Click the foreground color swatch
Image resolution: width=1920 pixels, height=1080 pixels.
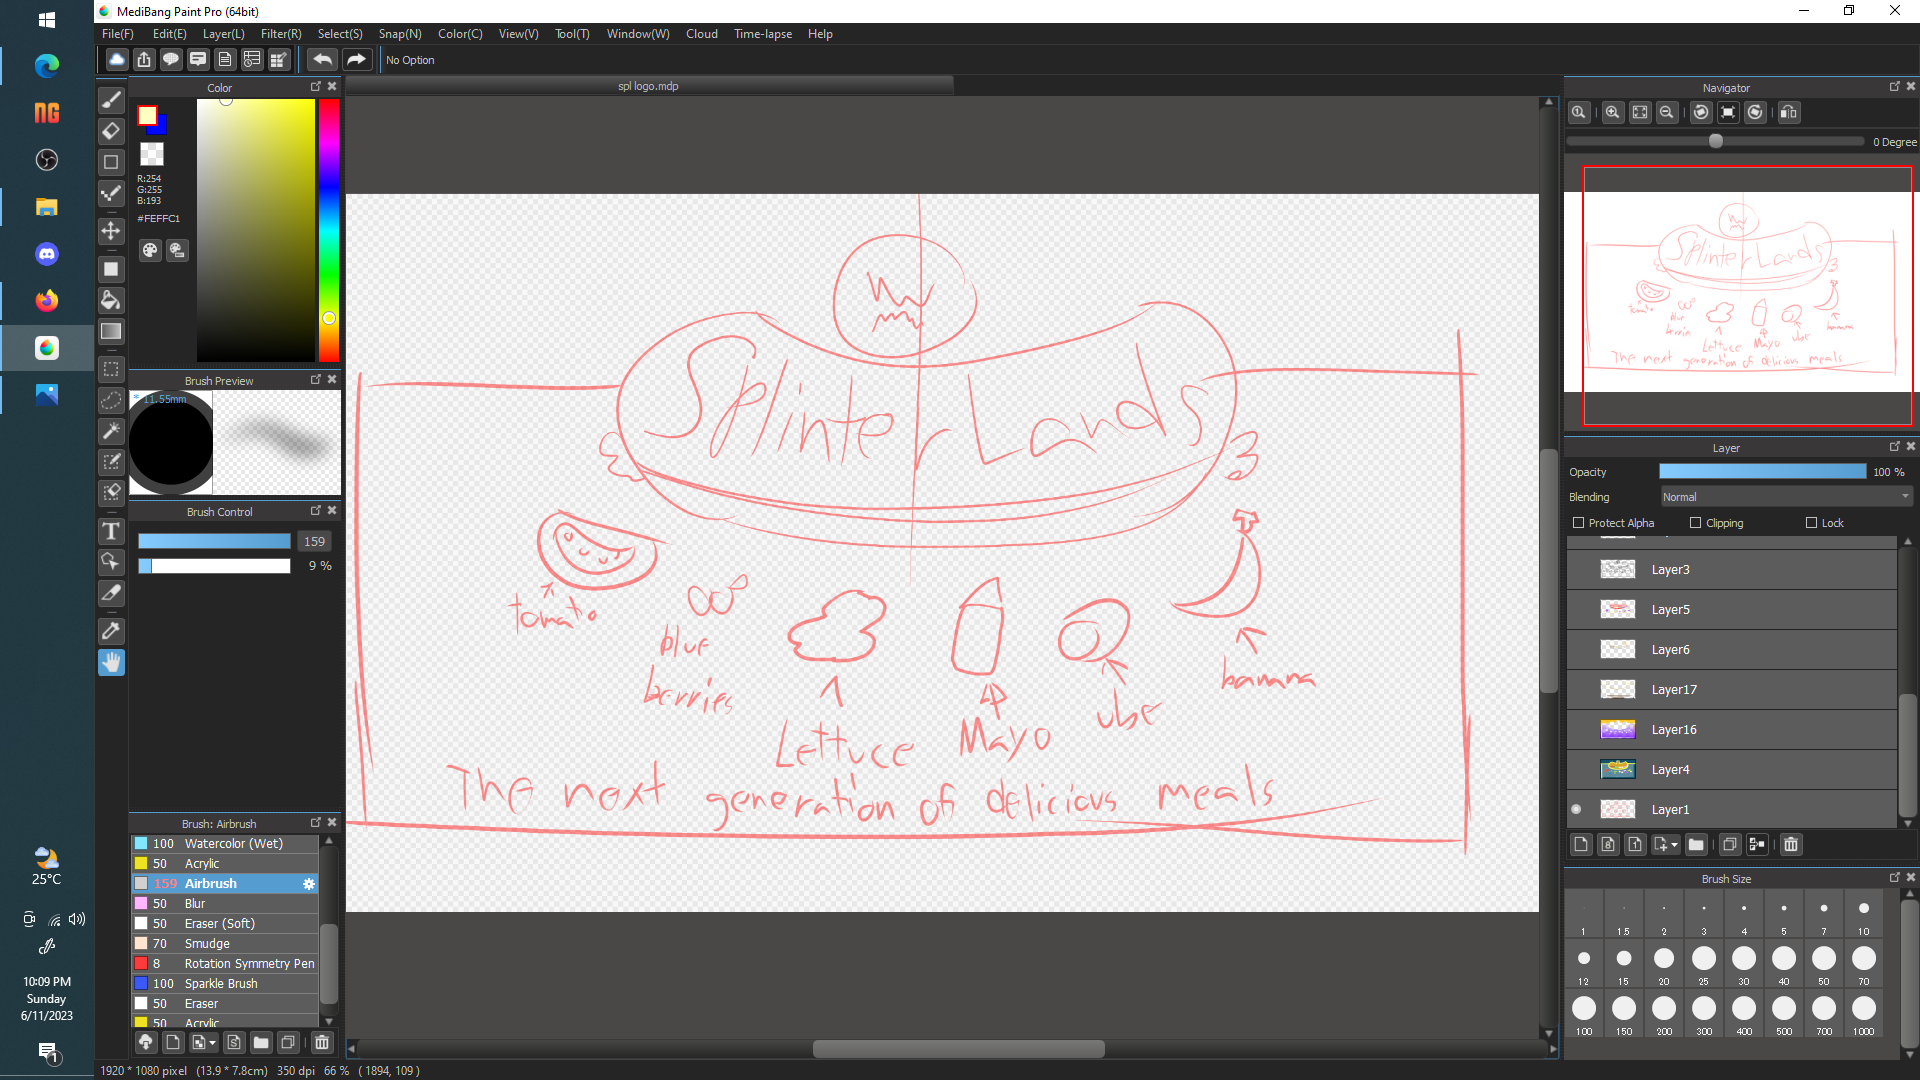pyautogui.click(x=147, y=116)
